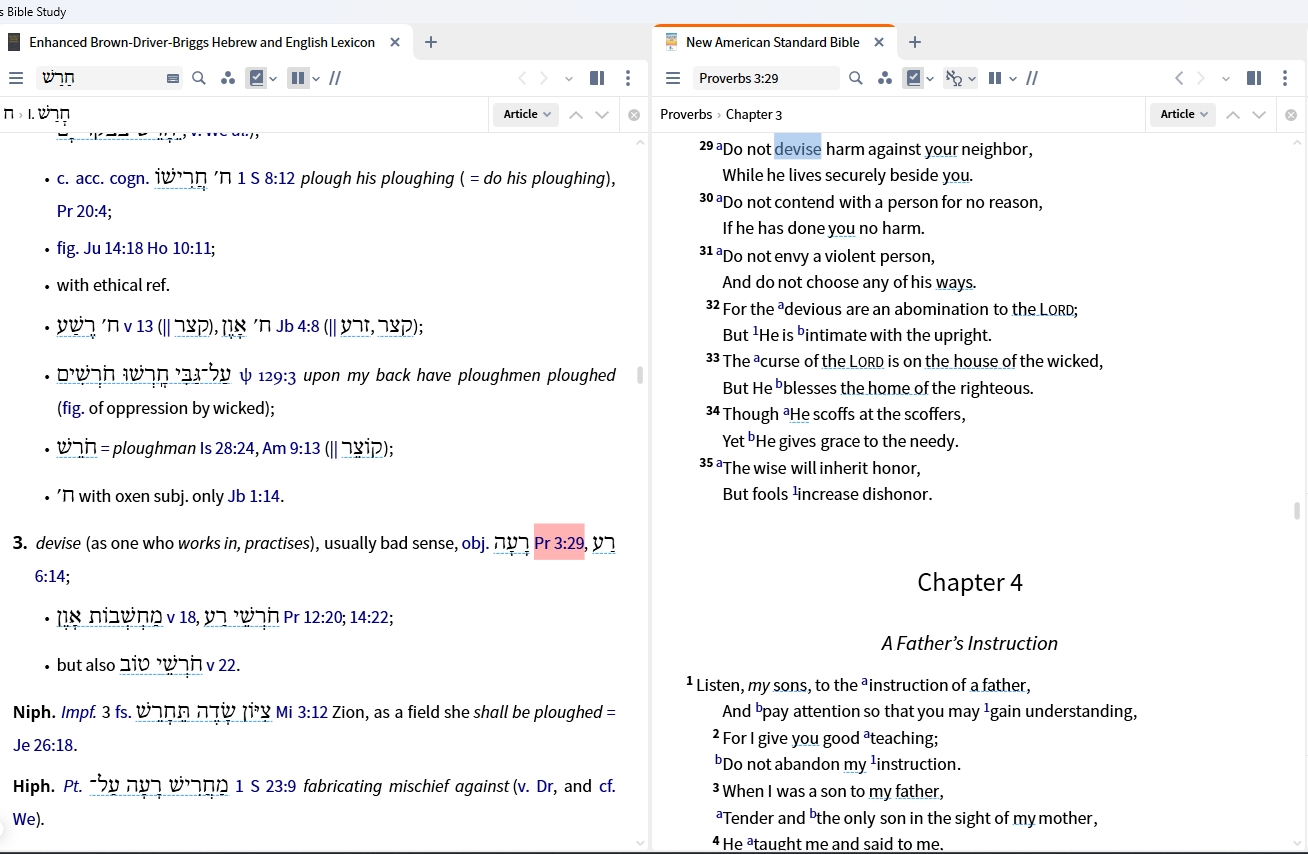The height and width of the screenshot is (854, 1308).
Task: Open the Jb 1:14 reference link
Action: point(254,496)
